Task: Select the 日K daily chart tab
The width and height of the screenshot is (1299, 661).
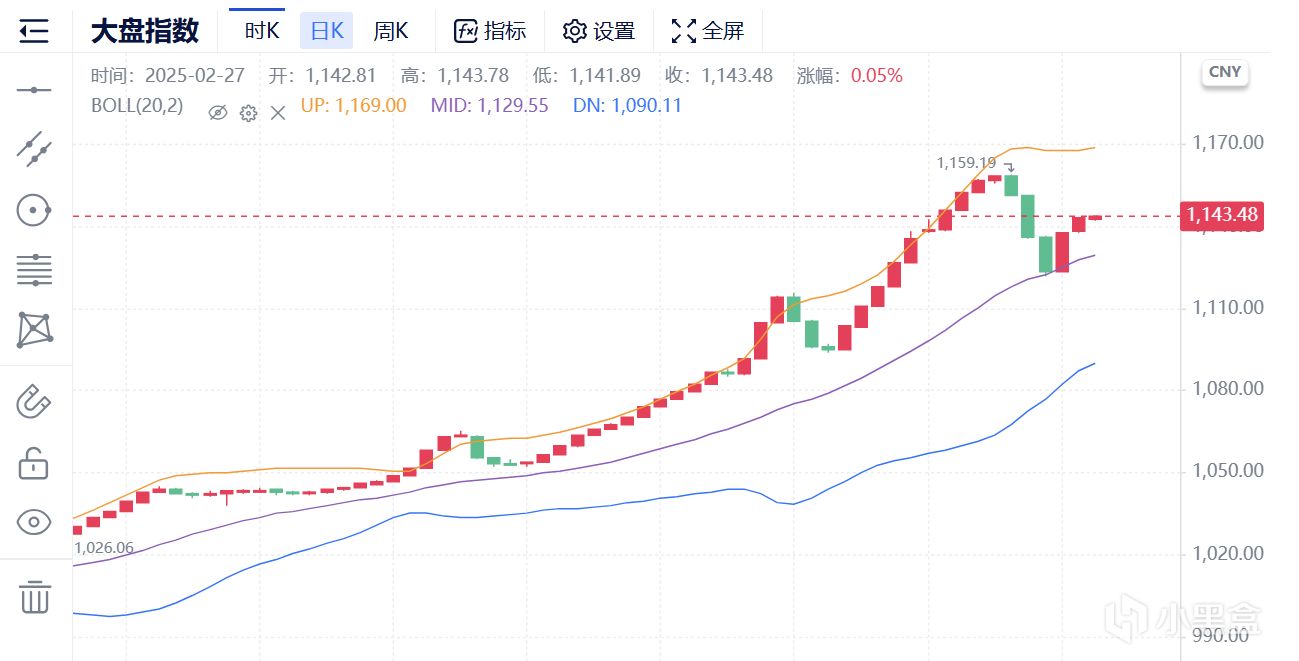Action: coord(326,31)
